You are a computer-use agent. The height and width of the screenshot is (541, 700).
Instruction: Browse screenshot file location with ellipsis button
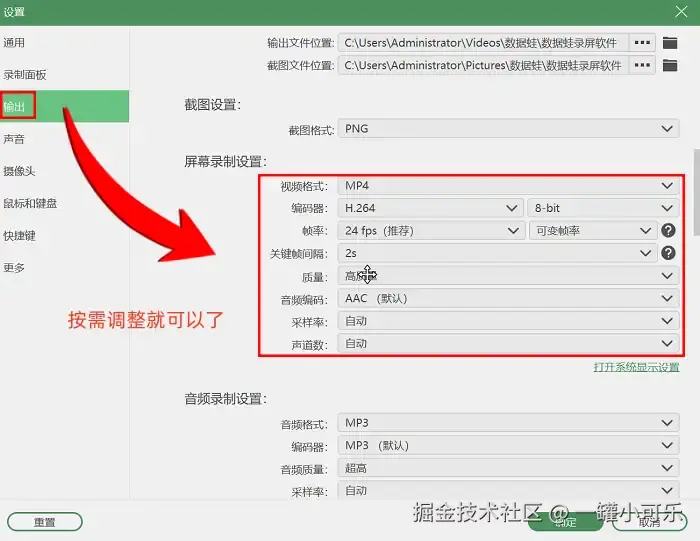click(x=642, y=65)
